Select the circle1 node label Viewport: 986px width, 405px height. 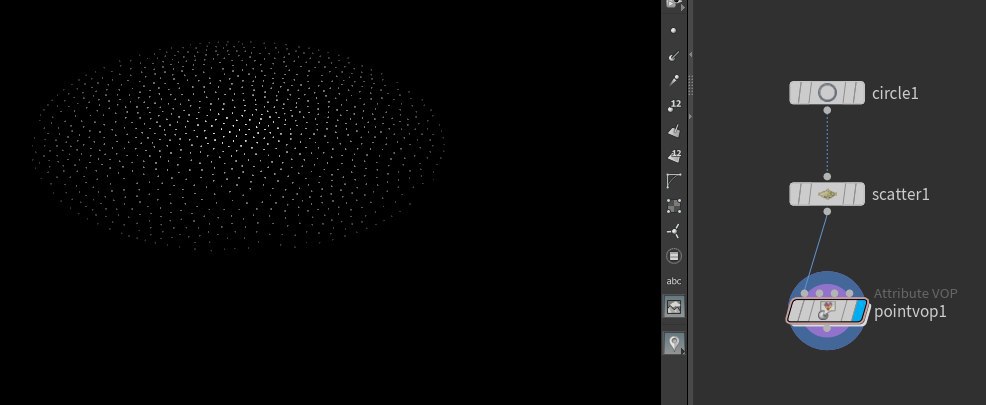tap(895, 94)
